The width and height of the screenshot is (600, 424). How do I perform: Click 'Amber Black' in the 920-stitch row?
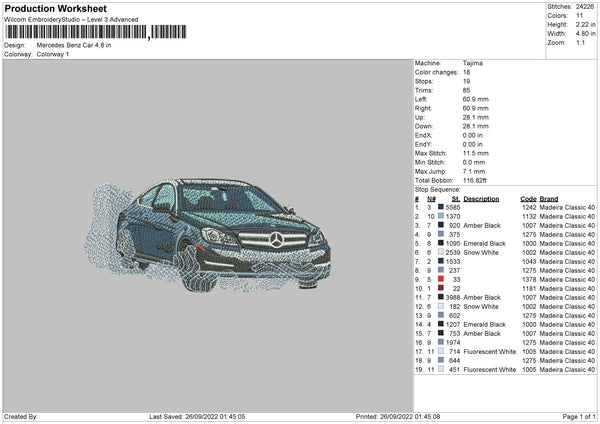click(x=482, y=225)
